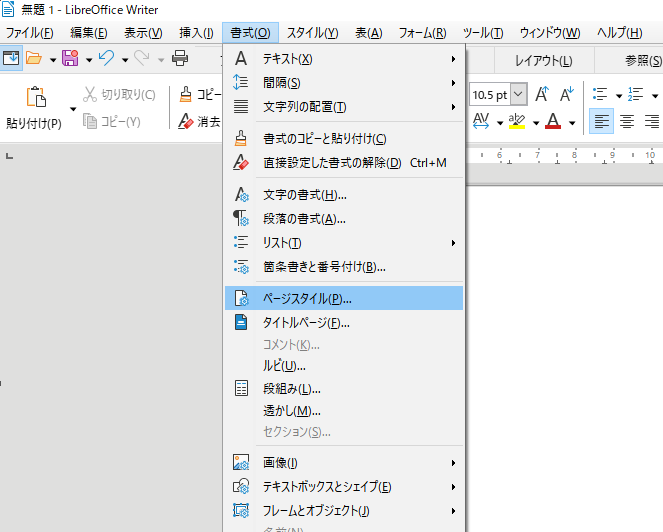Apply the red font color

(553, 121)
